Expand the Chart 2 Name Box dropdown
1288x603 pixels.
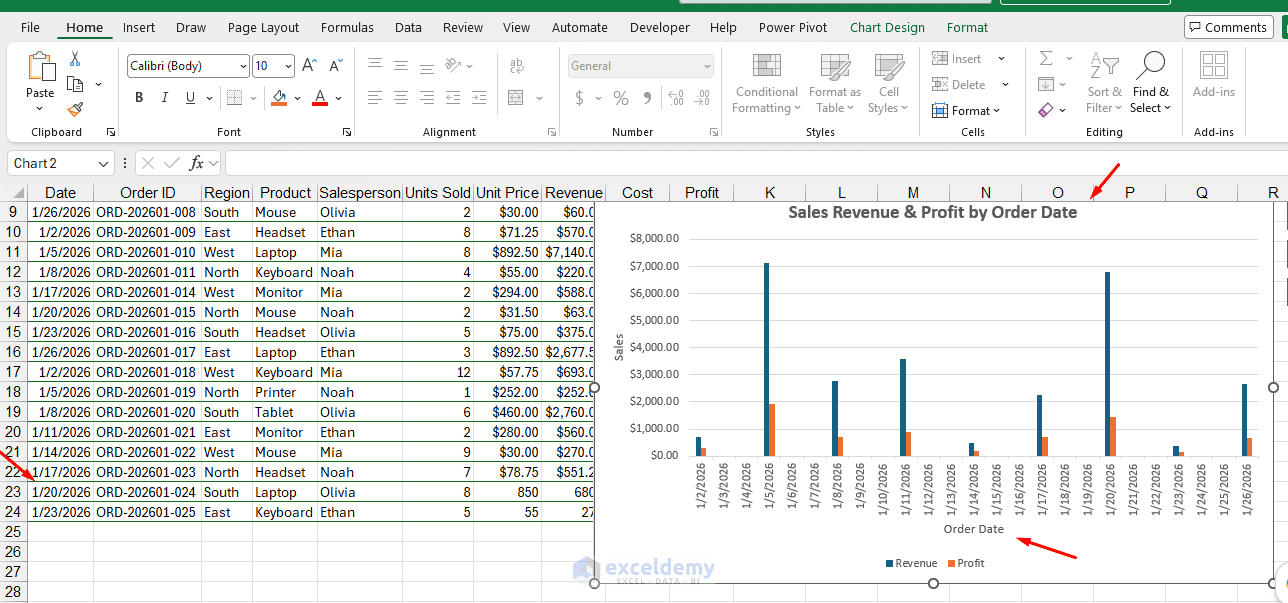coord(105,164)
